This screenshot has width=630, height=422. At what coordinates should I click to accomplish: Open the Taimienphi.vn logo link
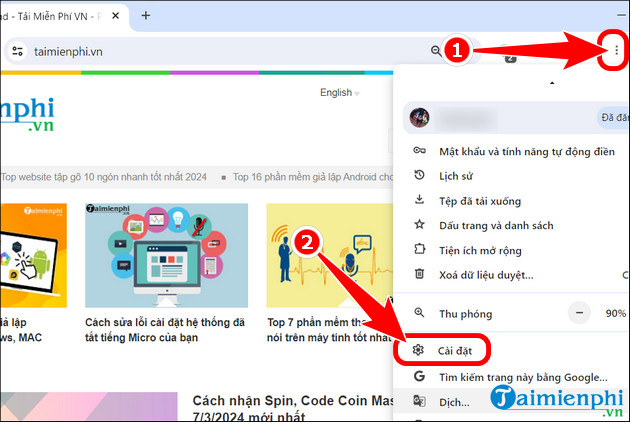[x=27, y=115]
